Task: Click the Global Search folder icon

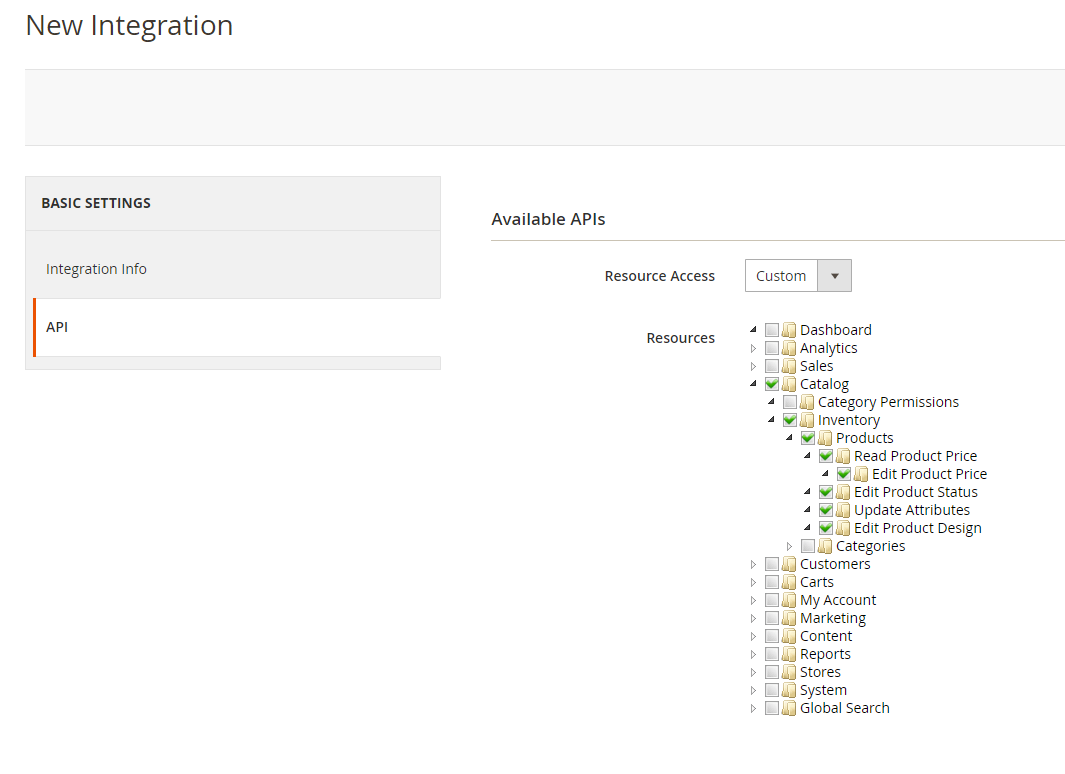Action: coord(790,707)
